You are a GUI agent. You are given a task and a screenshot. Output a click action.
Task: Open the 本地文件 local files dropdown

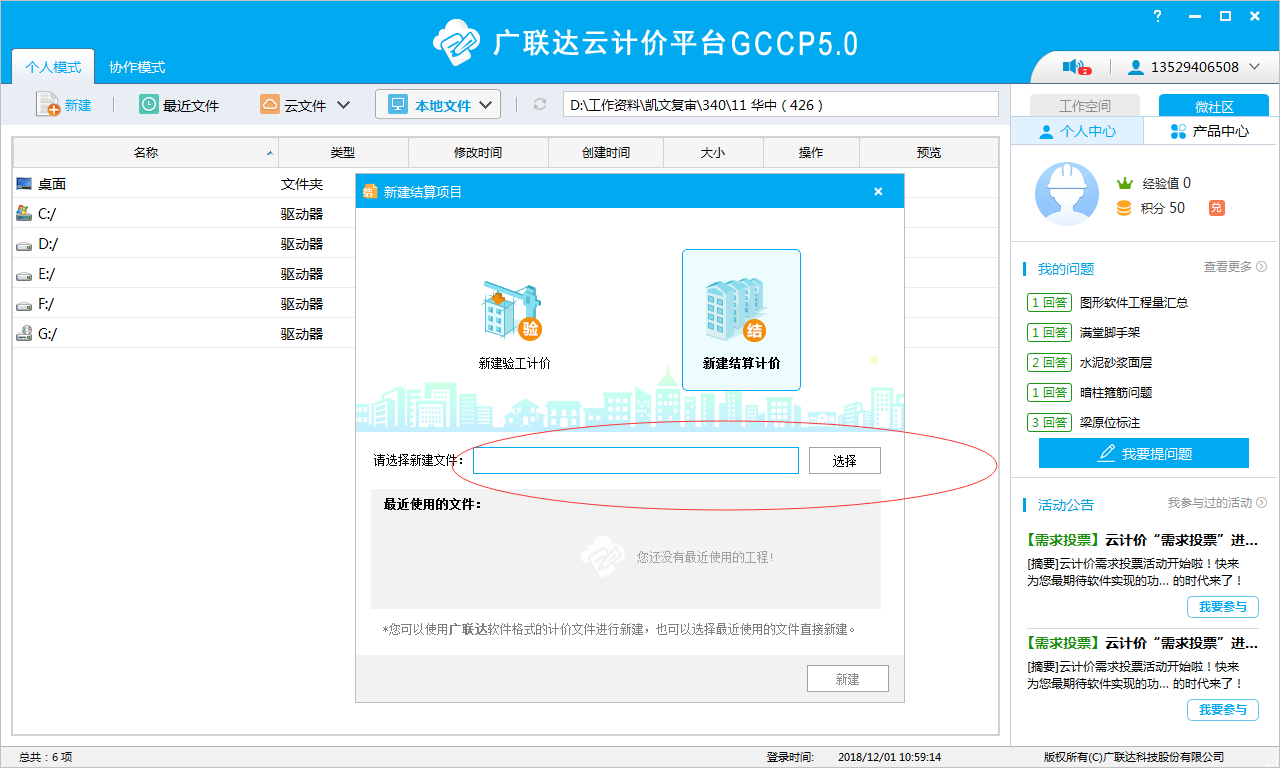click(x=438, y=104)
